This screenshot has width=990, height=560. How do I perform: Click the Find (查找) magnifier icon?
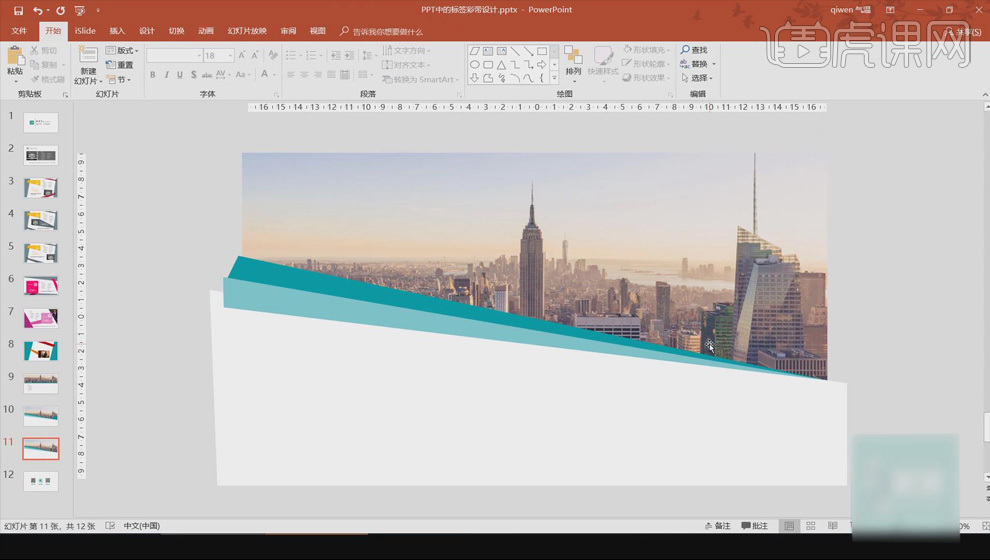[686, 50]
